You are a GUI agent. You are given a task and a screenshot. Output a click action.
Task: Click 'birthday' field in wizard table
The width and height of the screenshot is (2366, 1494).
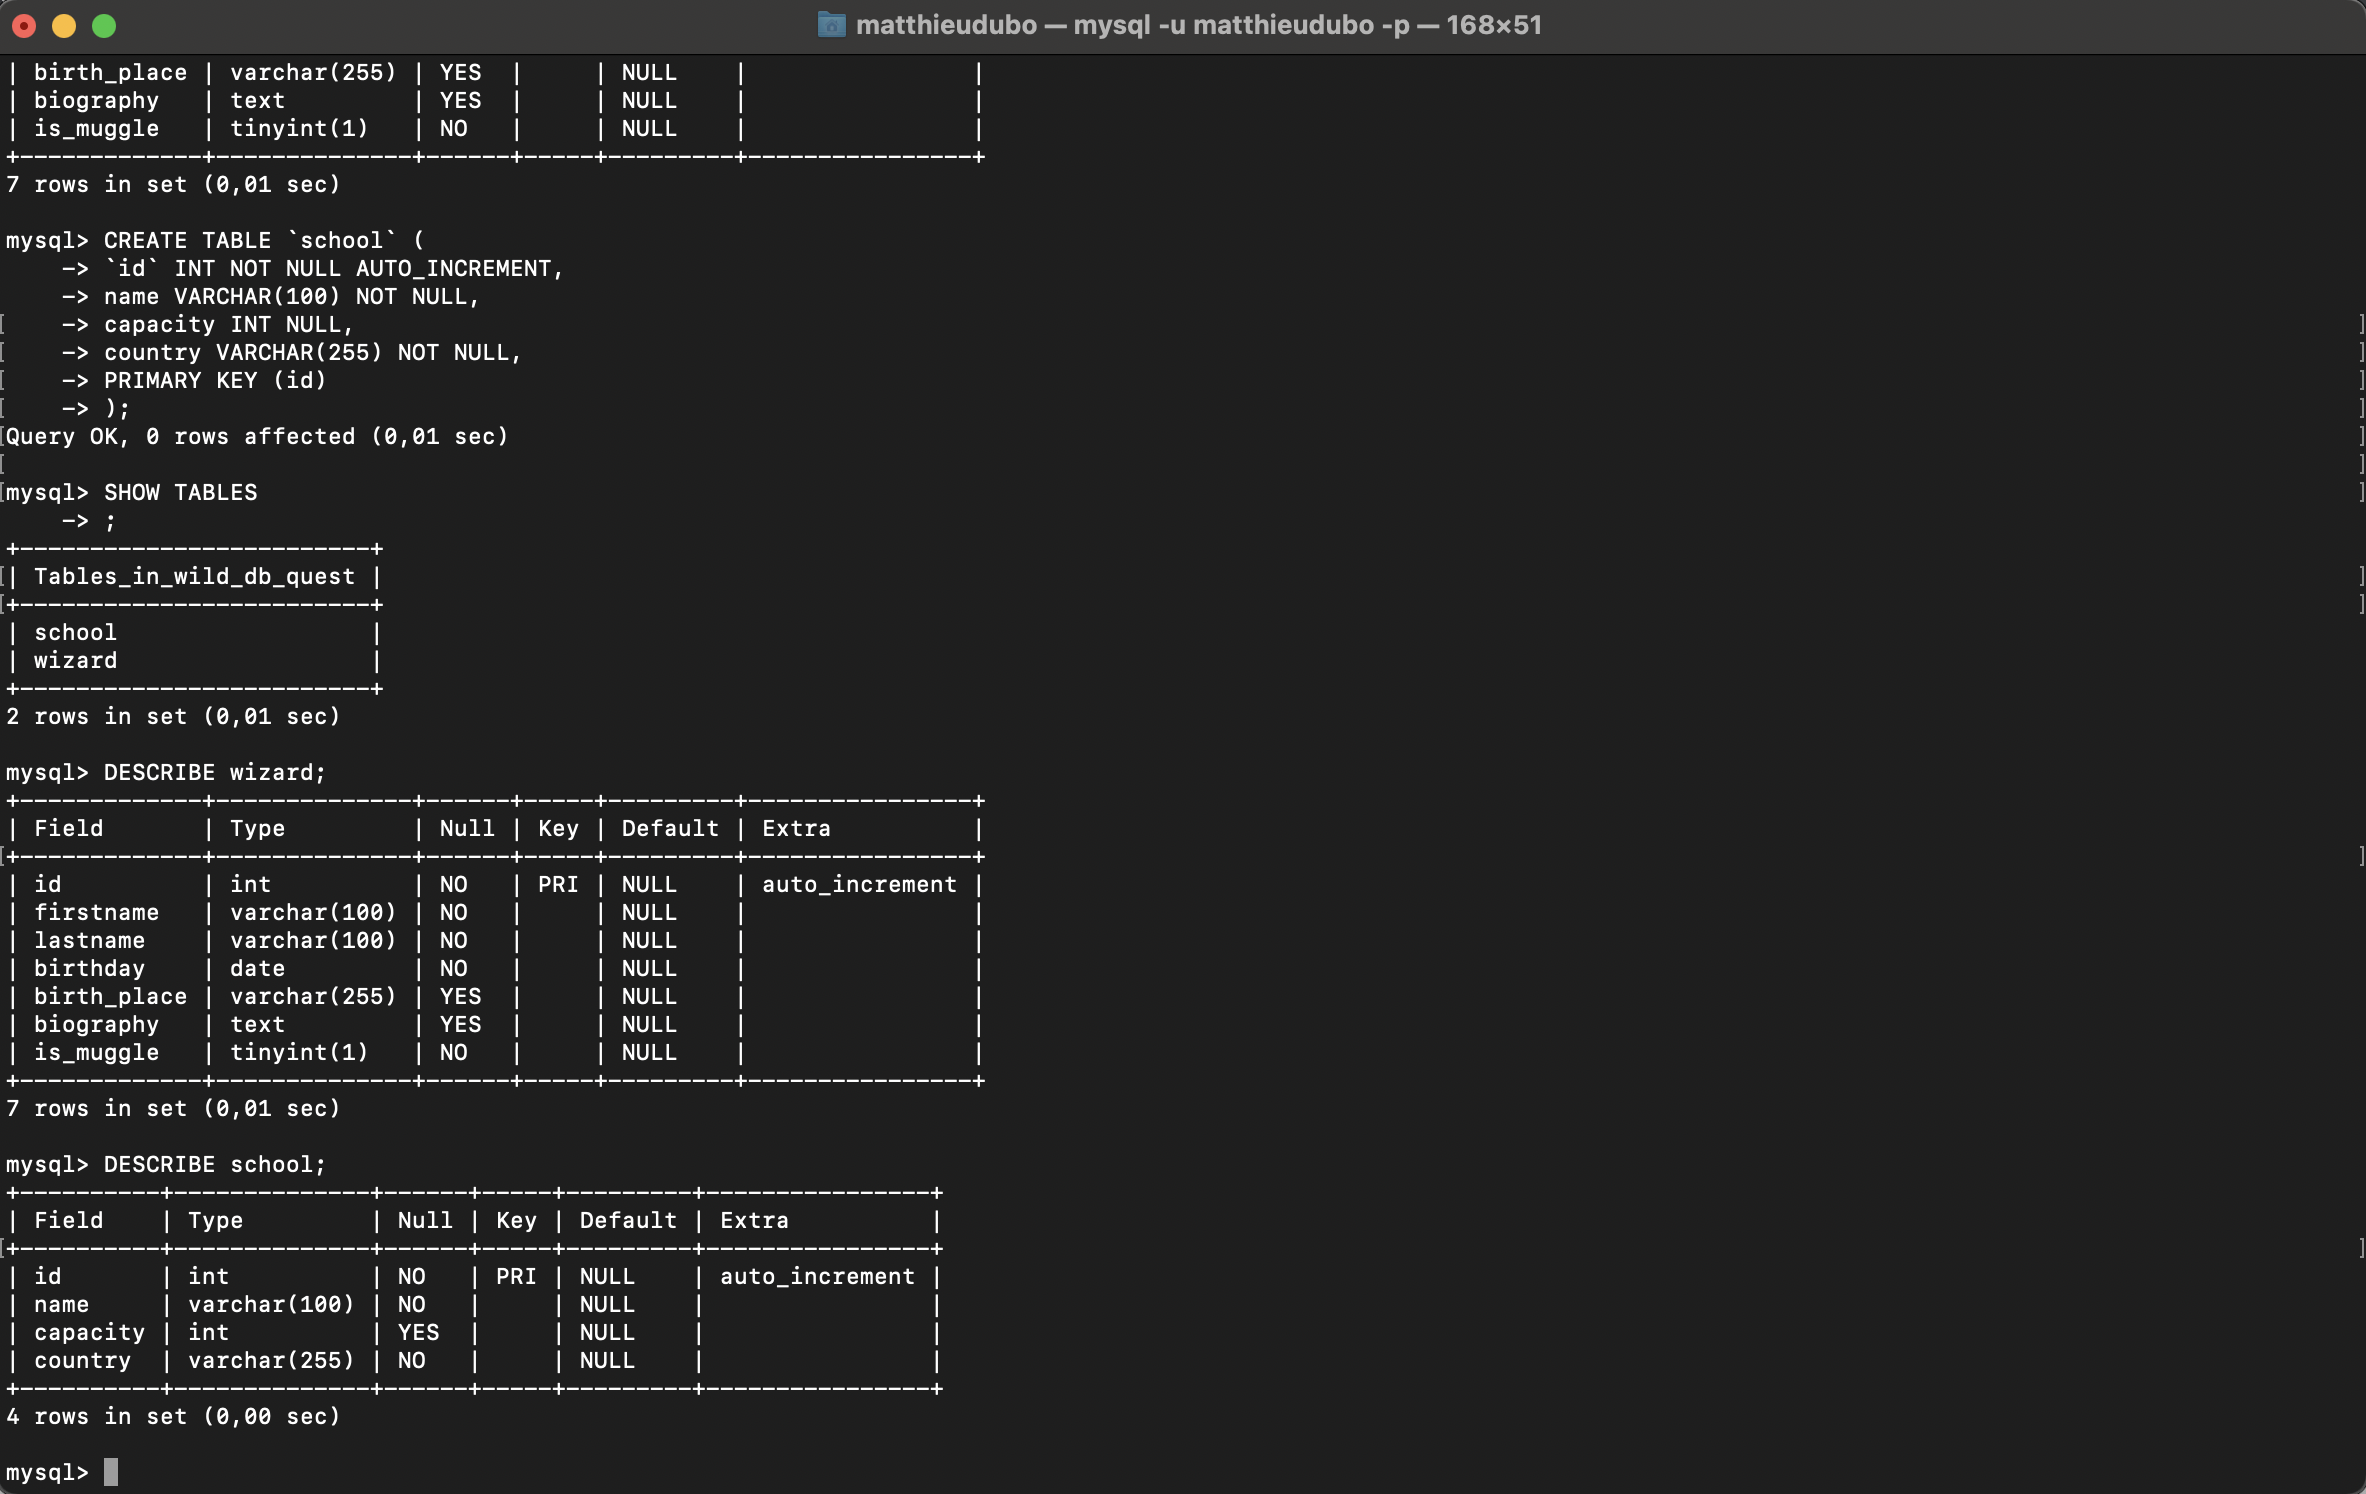pos(89,969)
